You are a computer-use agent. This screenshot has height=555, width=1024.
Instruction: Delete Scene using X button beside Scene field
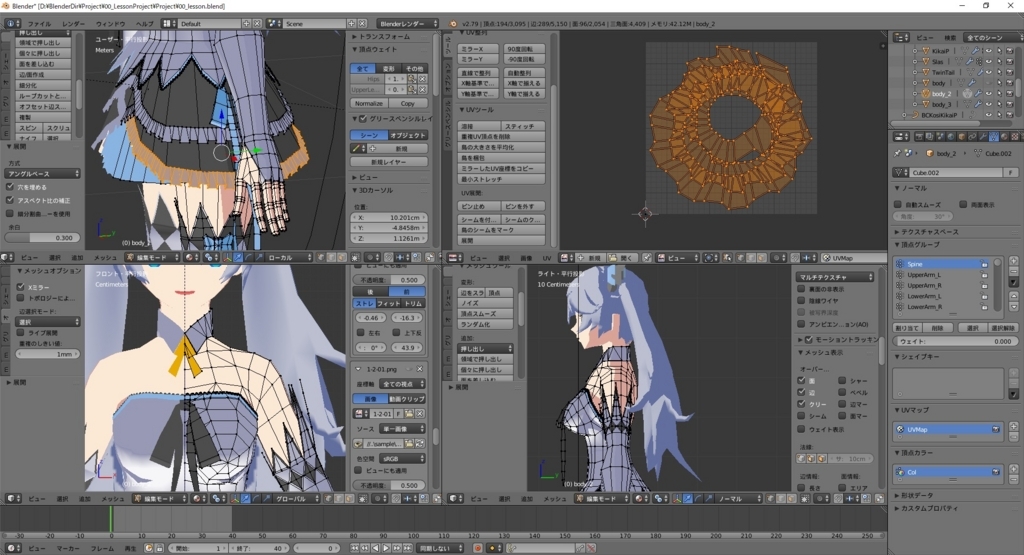(362, 24)
